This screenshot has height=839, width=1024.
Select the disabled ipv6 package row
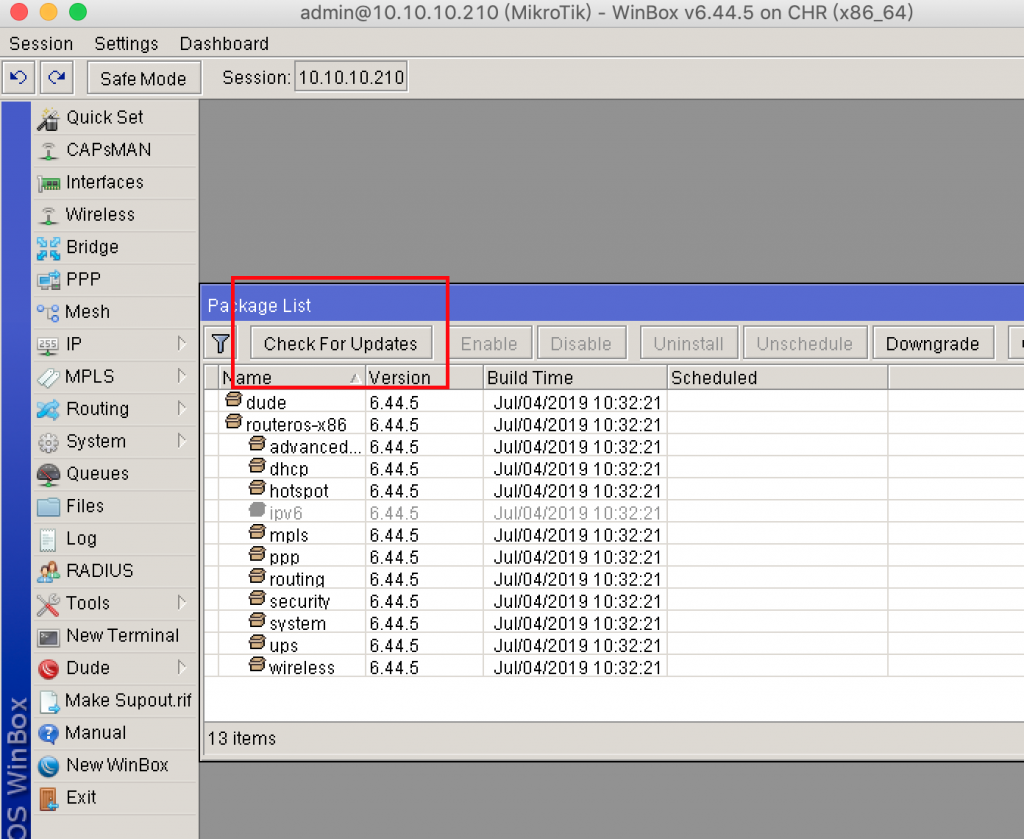[x=614, y=513]
